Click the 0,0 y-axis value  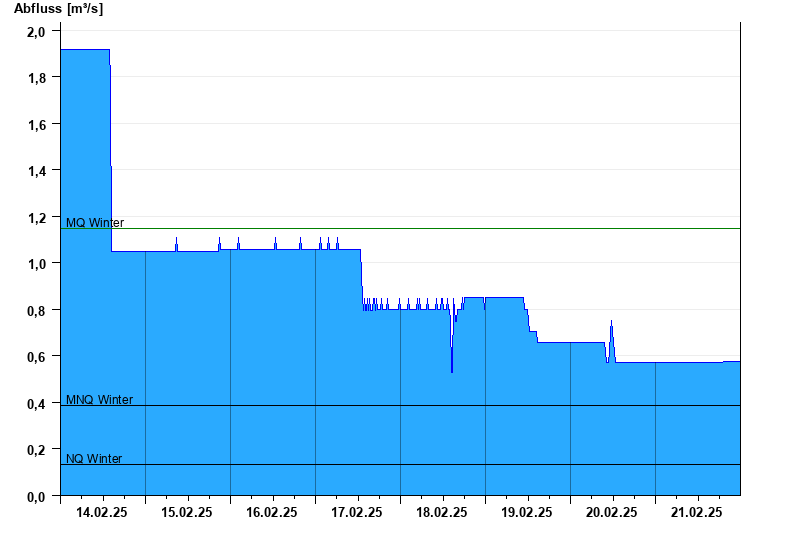36,497
